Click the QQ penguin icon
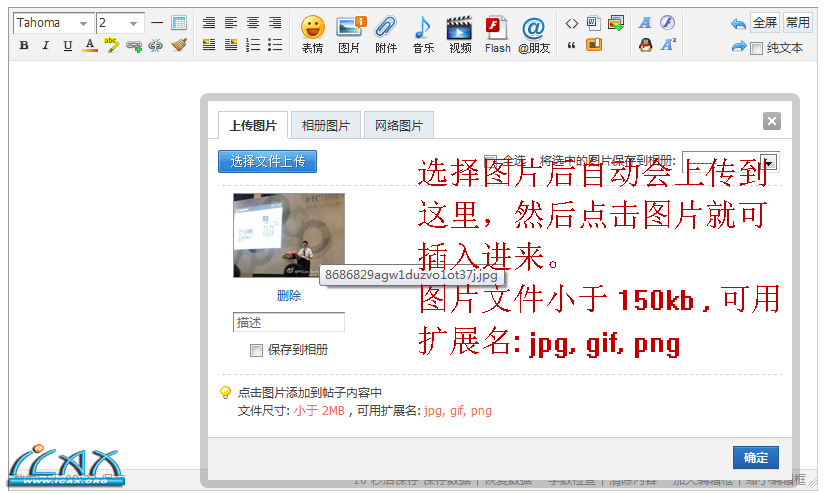Screen dimensions: 824x493 [x=645, y=45]
